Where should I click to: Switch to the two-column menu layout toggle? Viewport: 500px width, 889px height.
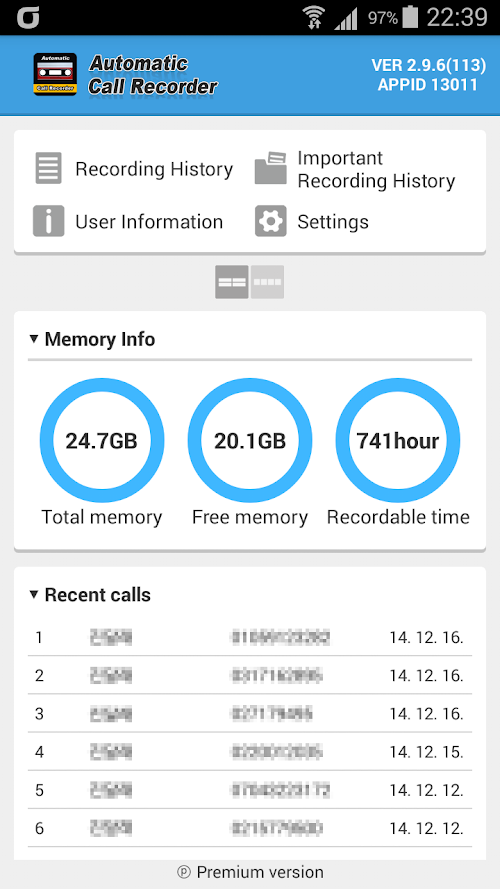click(x=232, y=282)
